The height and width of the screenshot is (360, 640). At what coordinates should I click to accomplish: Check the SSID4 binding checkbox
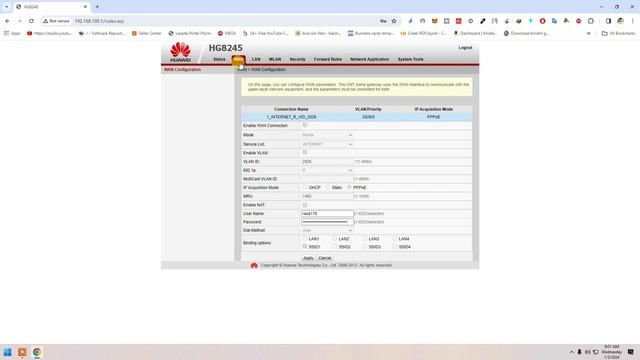pyautogui.click(x=395, y=247)
